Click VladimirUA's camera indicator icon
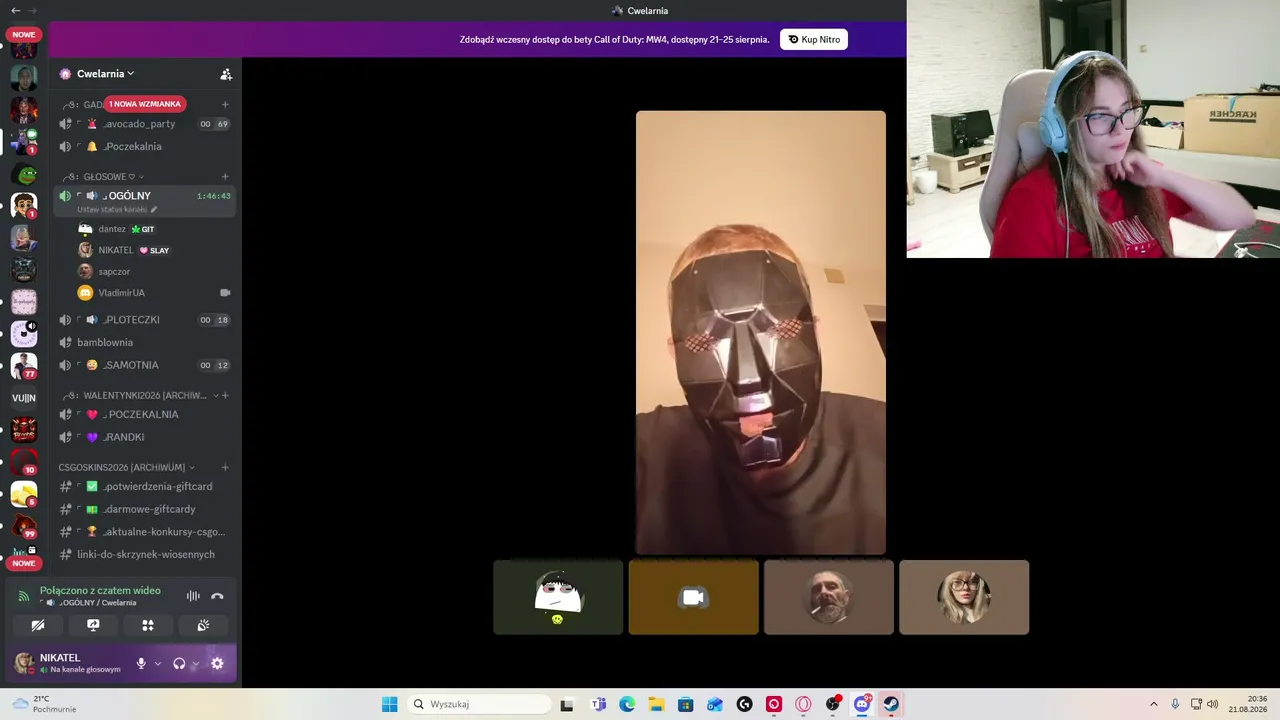Screen dimensions: 1280x720 point(225,293)
